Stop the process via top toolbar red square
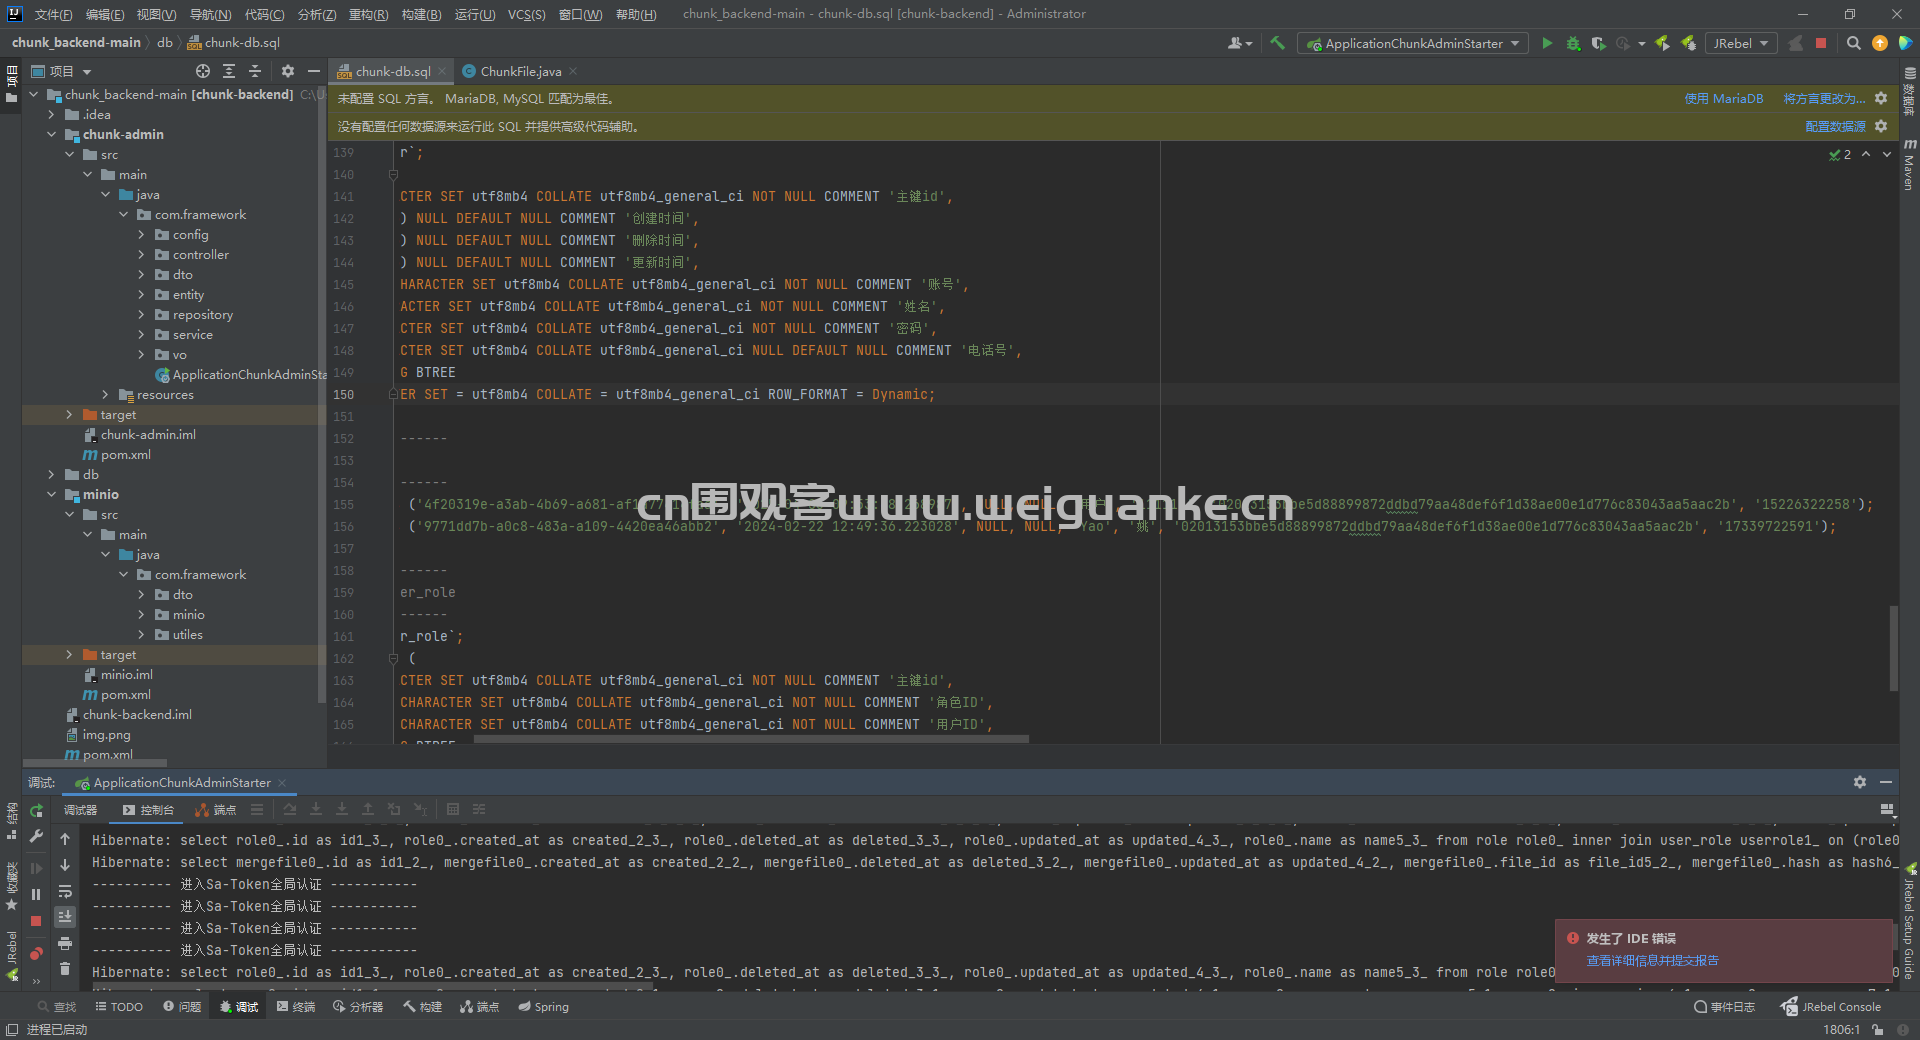 [x=1821, y=43]
